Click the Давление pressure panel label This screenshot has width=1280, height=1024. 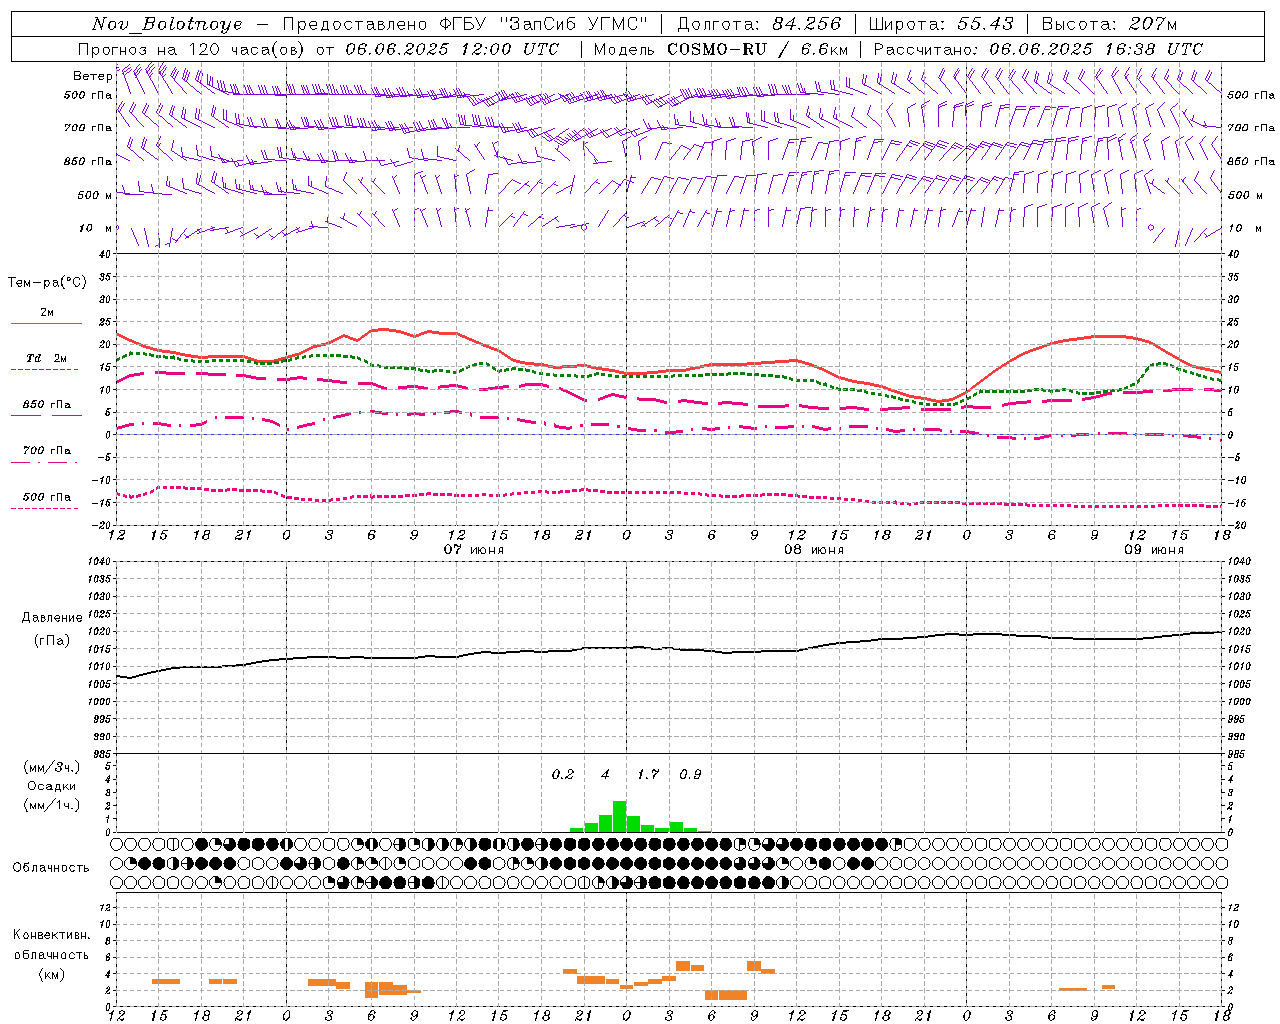(x=52, y=618)
